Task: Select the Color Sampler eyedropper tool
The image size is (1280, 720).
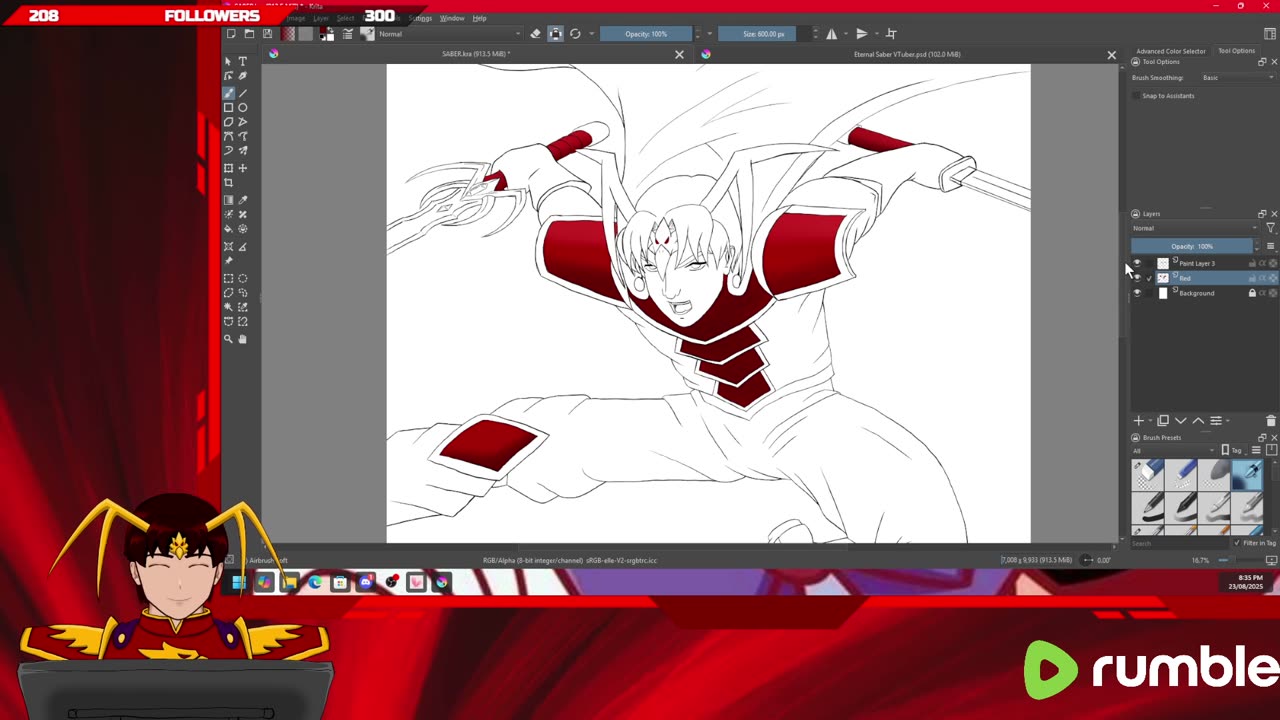Action: coord(243,200)
